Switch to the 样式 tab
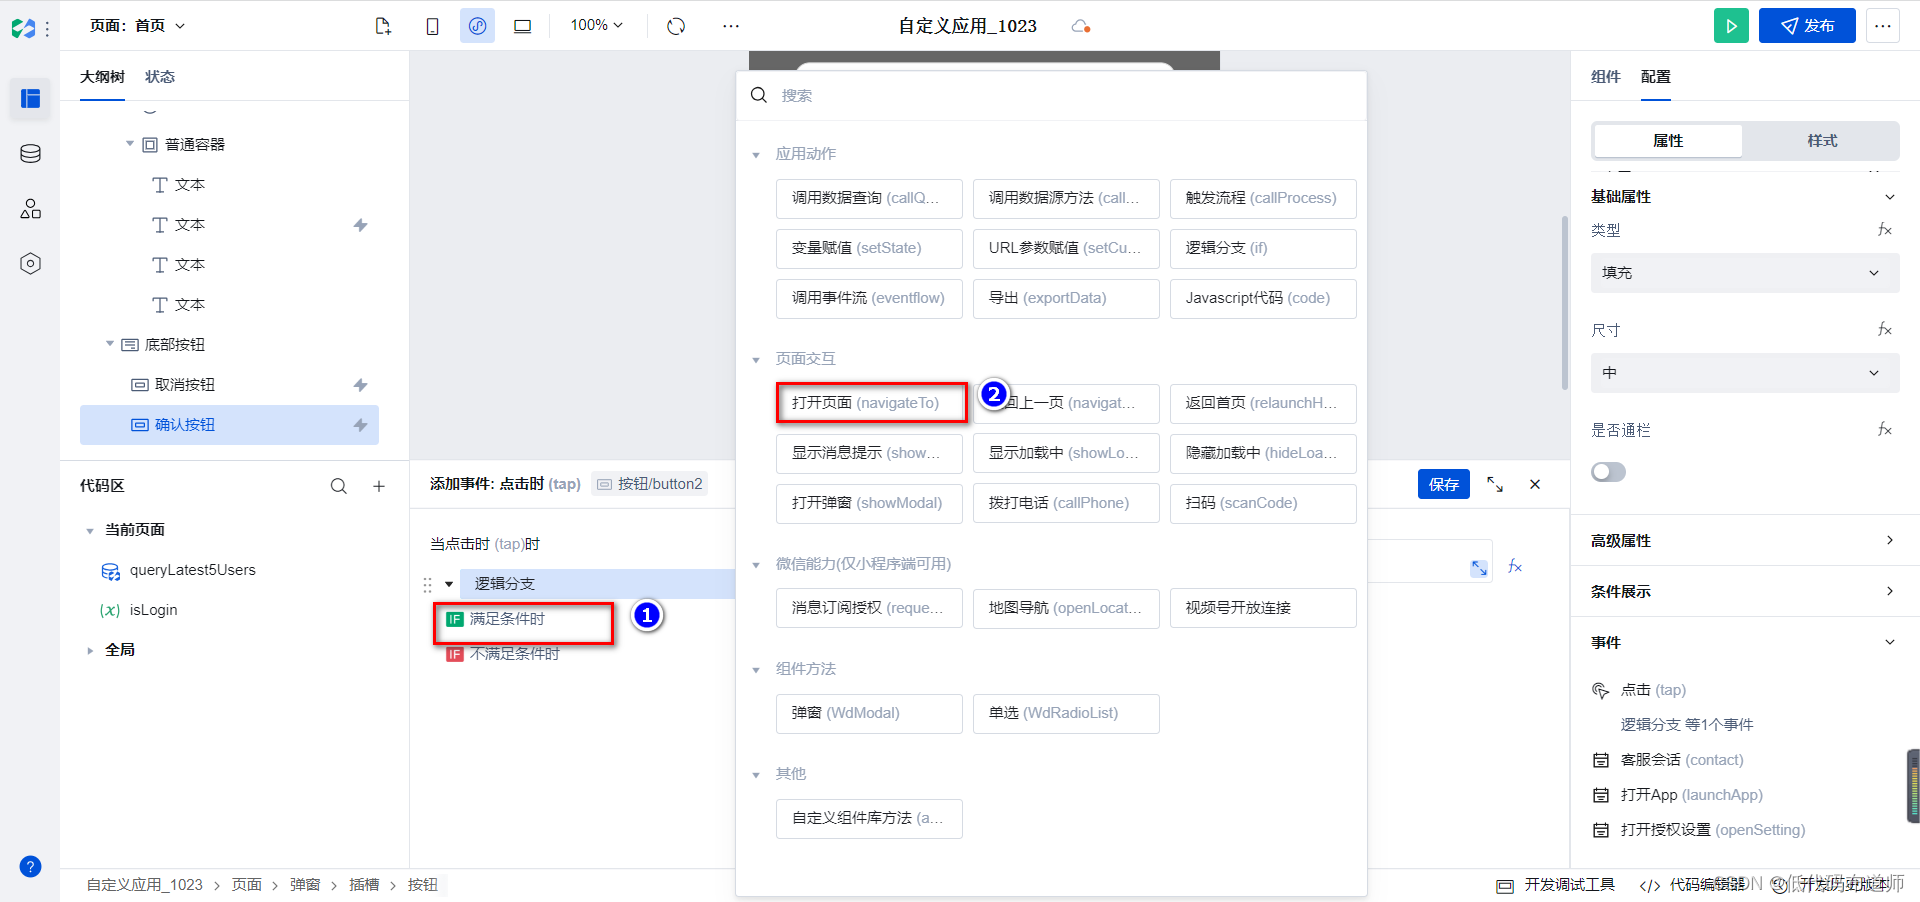The width and height of the screenshot is (1920, 902). coord(1821,141)
